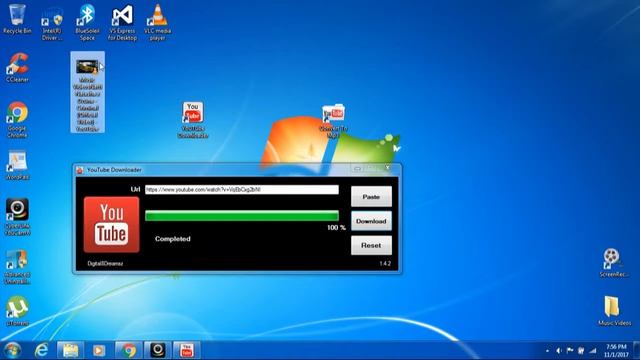This screenshot has height=360, width=640.
Task: Open the Action Center flag icon
Action: [x=570, y=351]
